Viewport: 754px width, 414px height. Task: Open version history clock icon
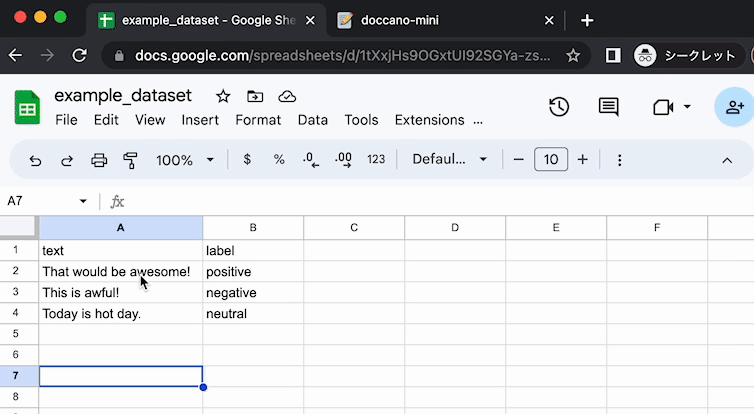coord(559,107)
